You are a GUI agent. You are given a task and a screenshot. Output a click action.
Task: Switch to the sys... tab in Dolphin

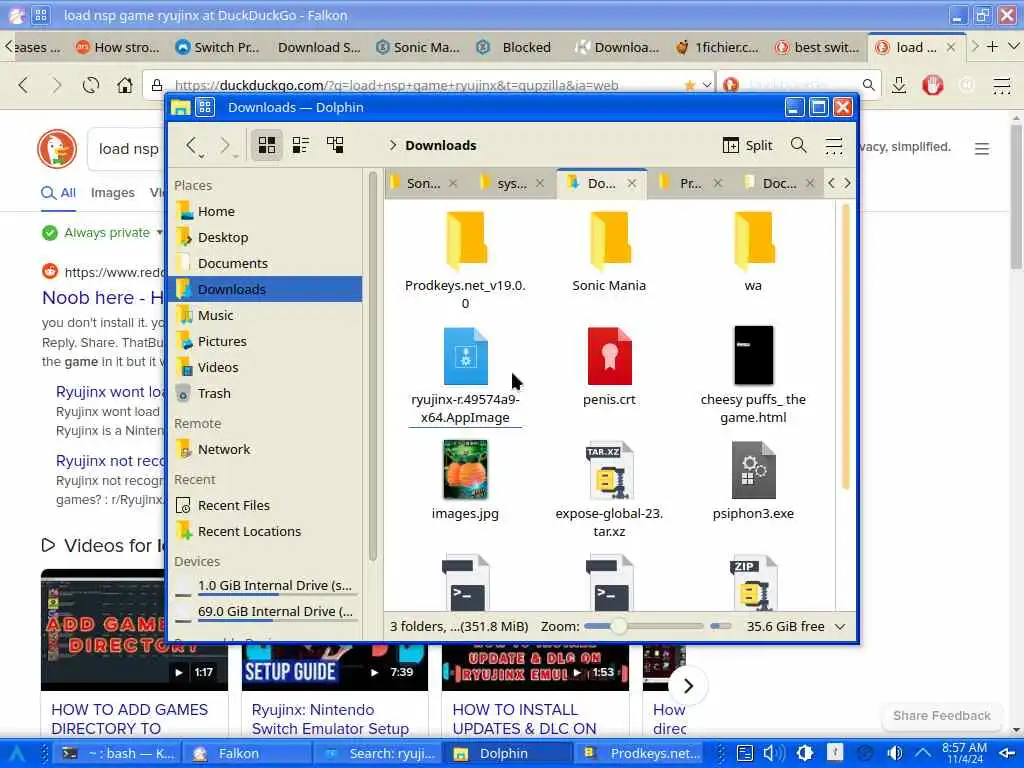[511, 184]
